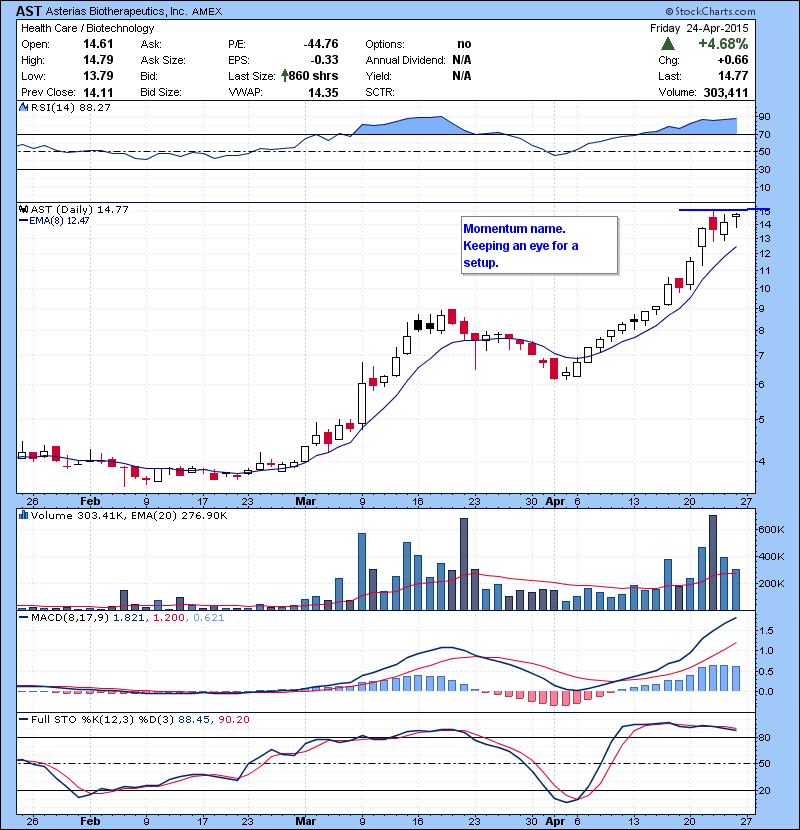Click the Full STO line marker
Screen dimensions: 800x830
pyautogui.click(x=23, y=721)
